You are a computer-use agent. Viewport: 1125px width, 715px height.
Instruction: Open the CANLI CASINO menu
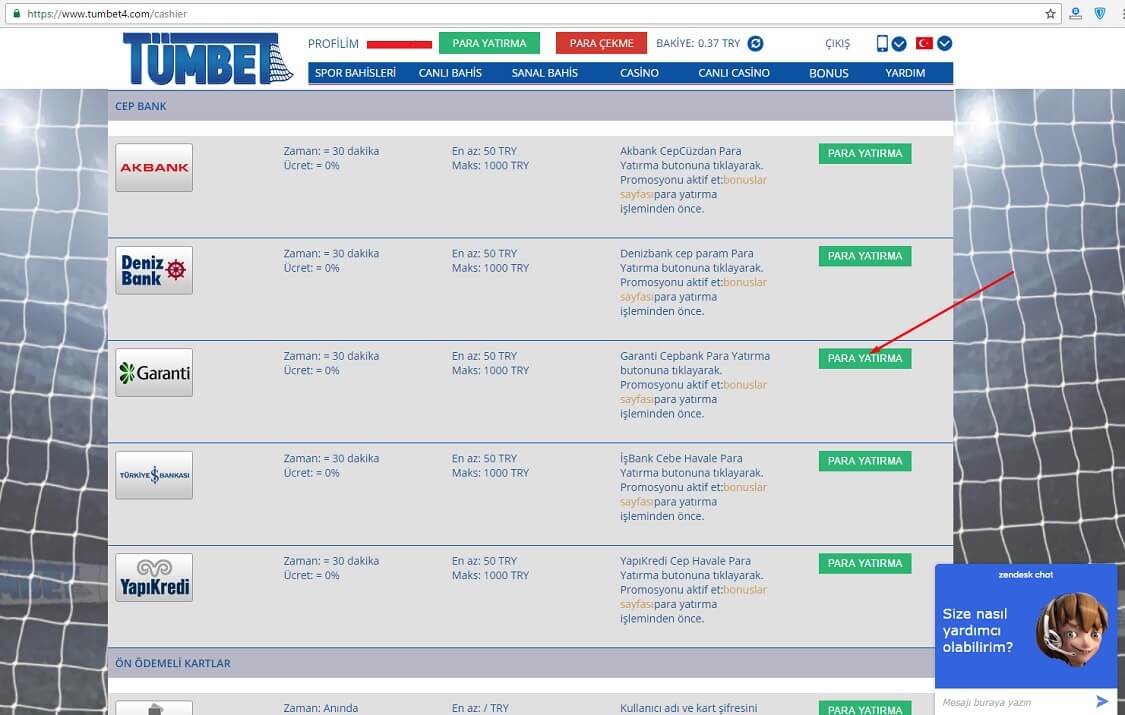coord(733,73)
